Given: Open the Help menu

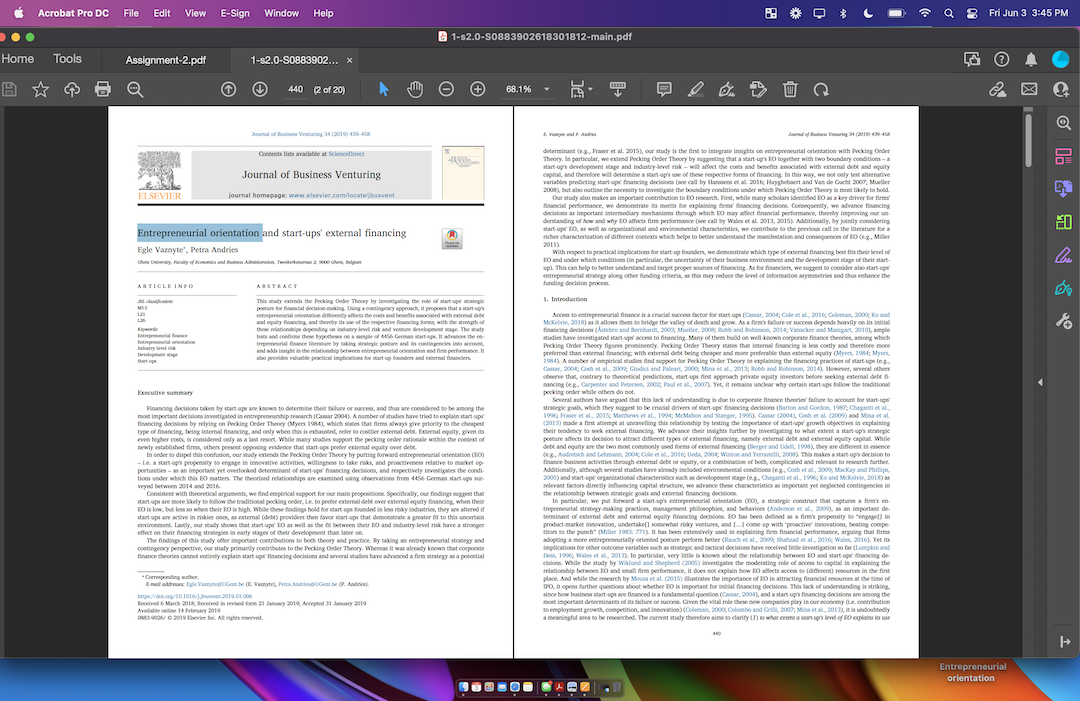Looking at the screenshot, I should (323, 13).
